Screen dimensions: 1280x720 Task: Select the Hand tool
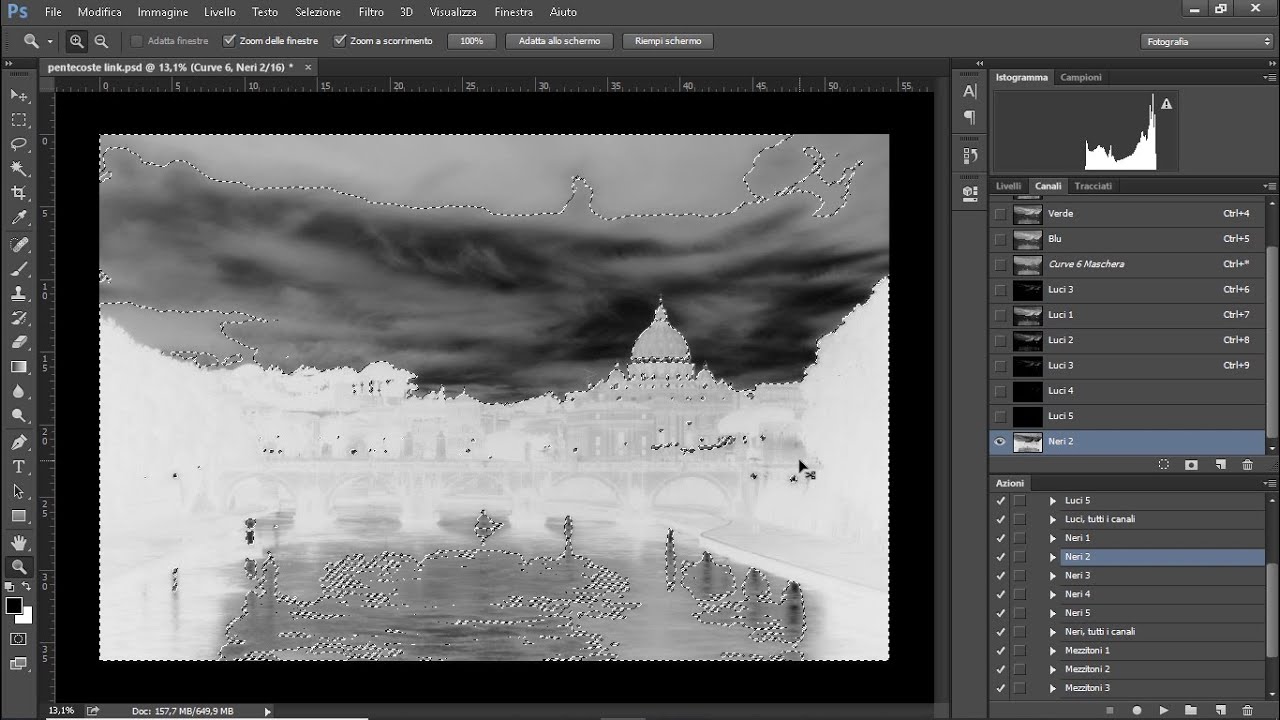point(19,543)
